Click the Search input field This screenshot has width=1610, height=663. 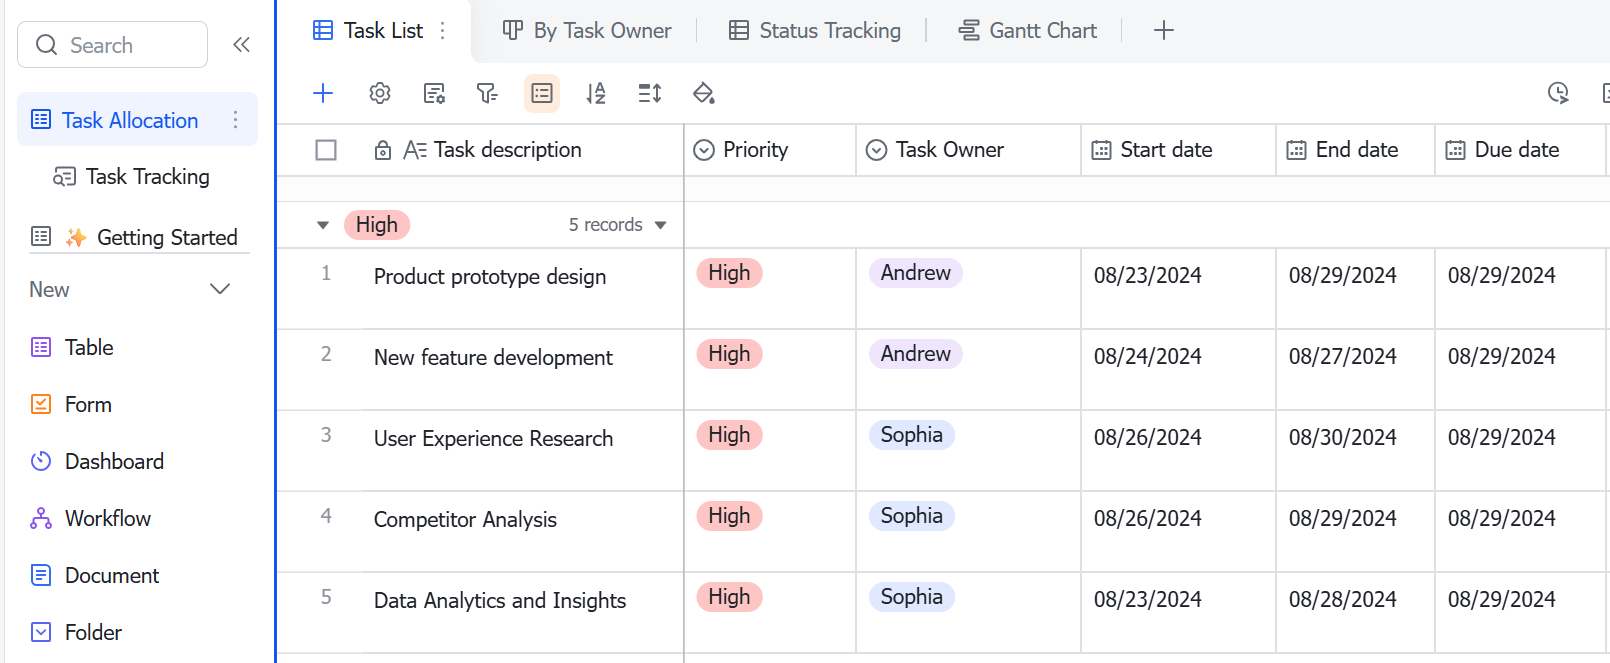113,45
